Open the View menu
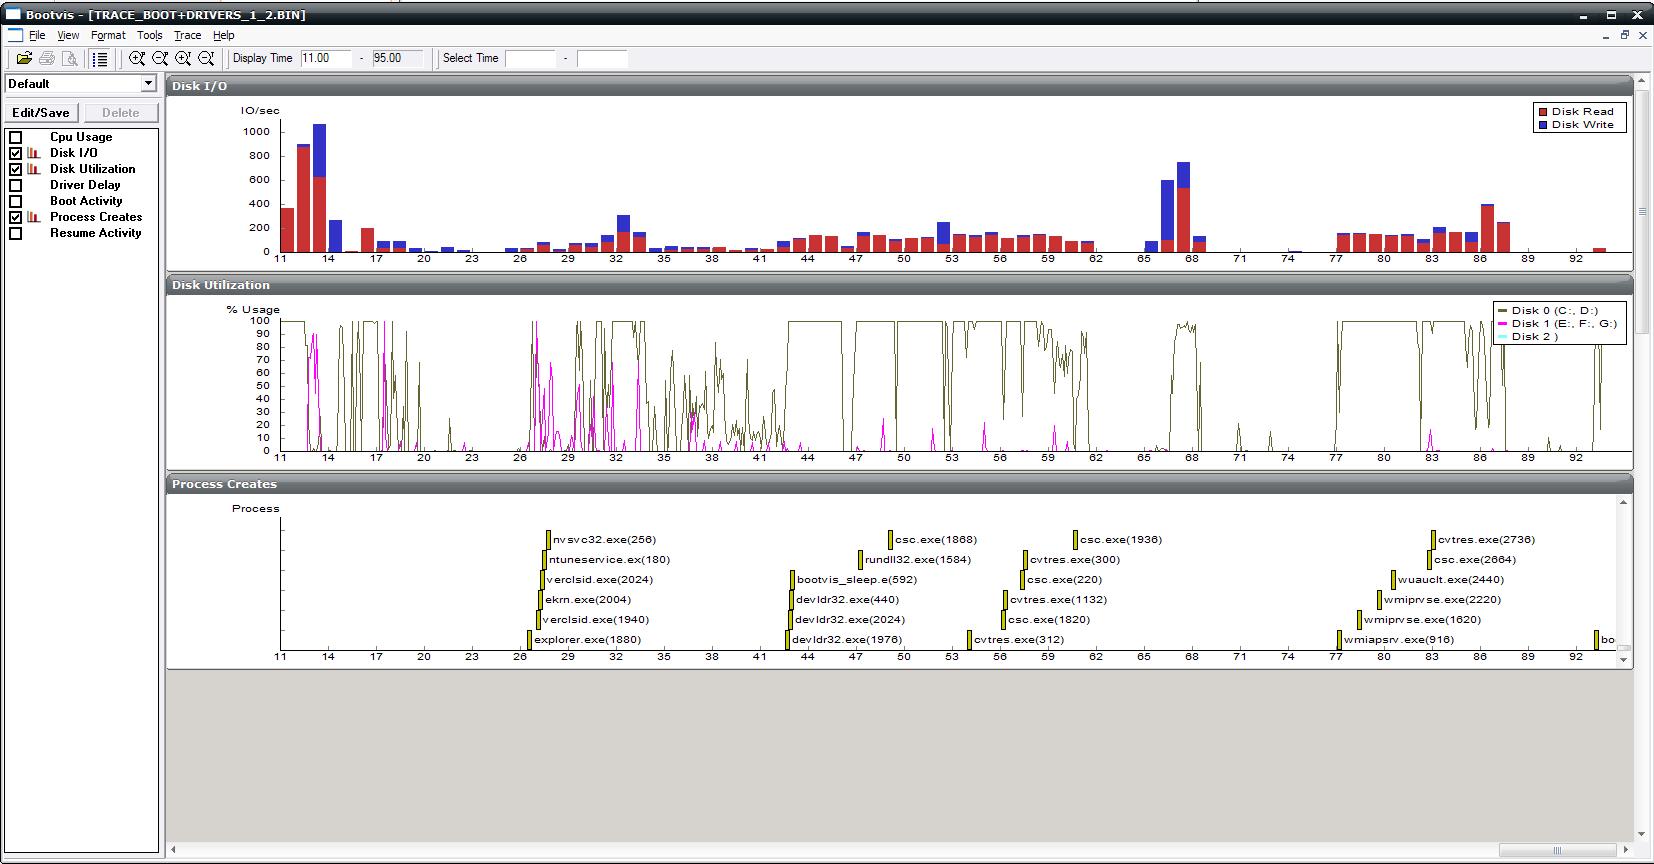This screenshot has height=864, width=1654. pyautogui.click(x=68, y=35)
